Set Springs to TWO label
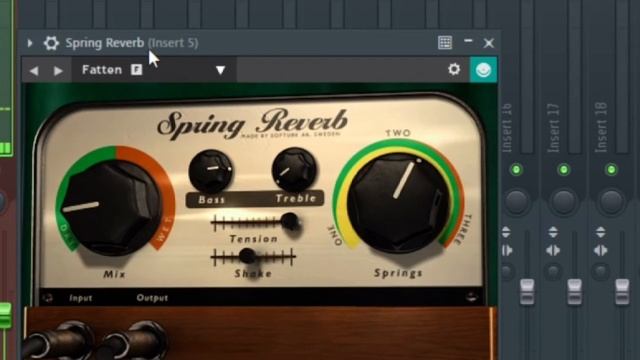This screenshot has height=360, width=640. [x=398, y=133]
